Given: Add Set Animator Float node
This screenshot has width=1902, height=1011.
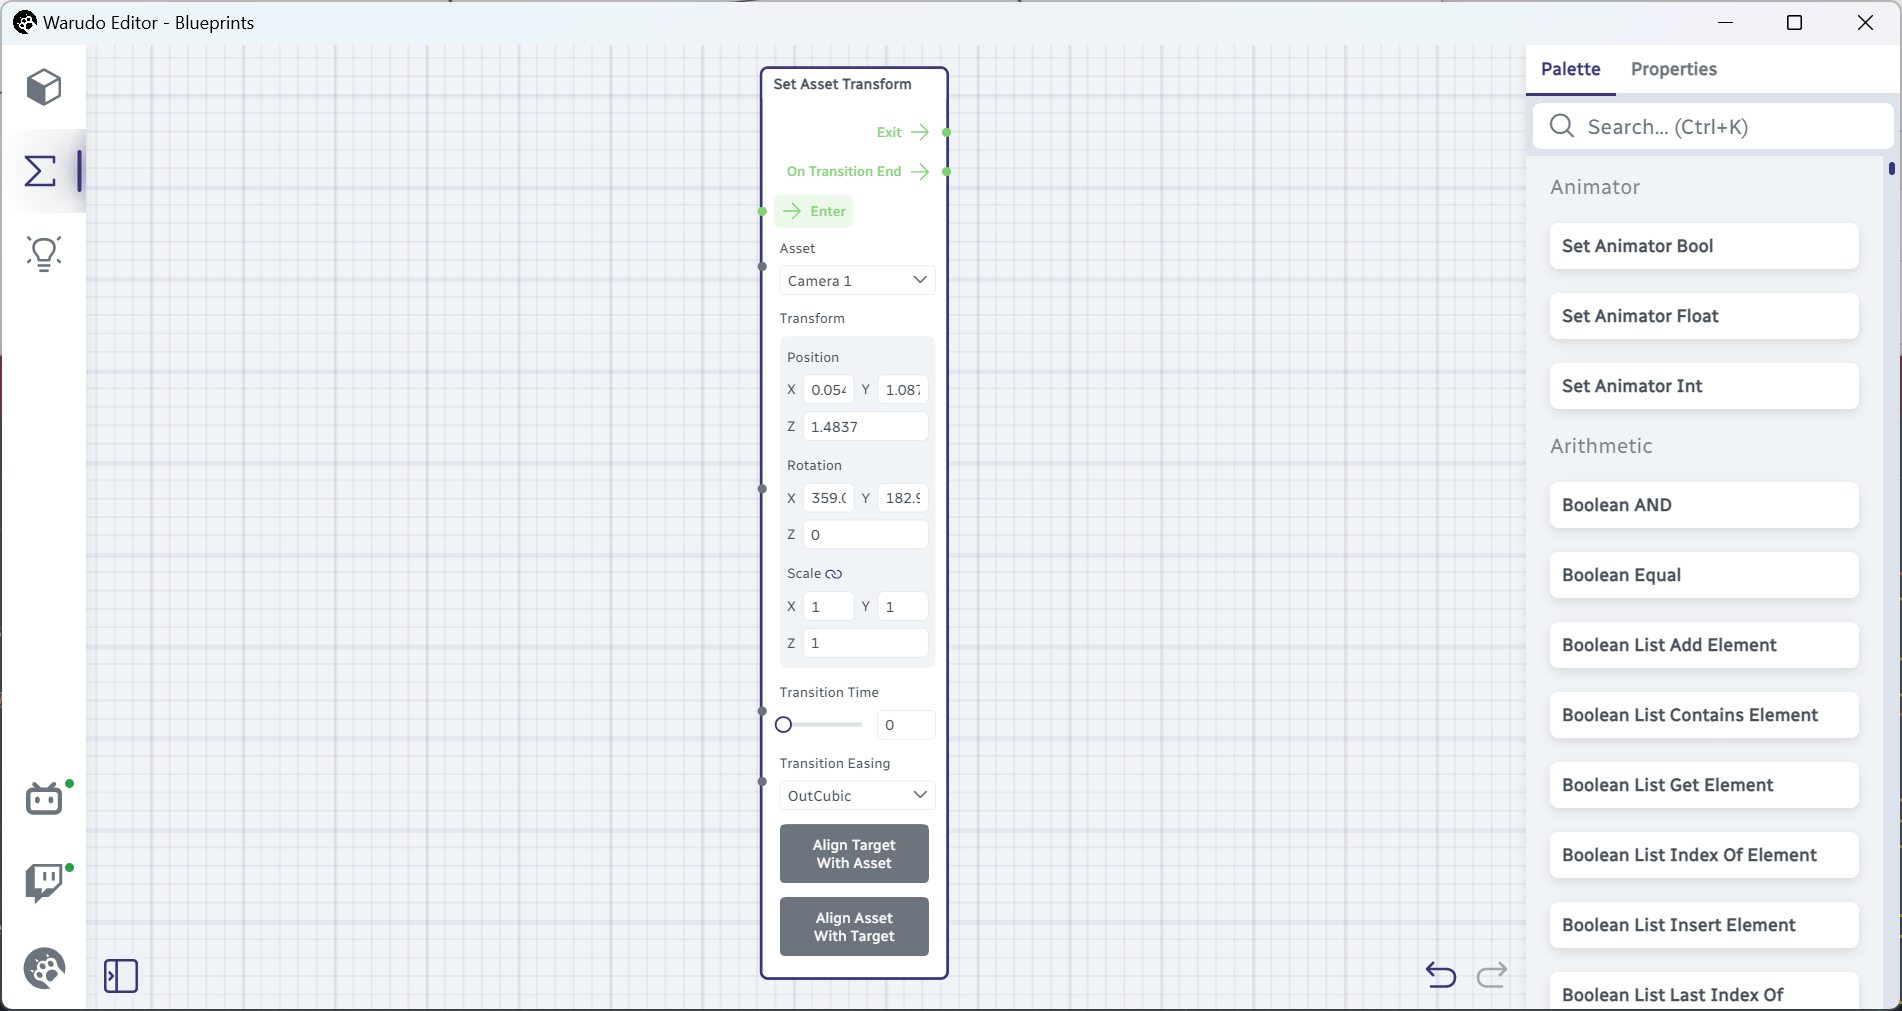Looking at the screenshot, I should coord(1704,316).
